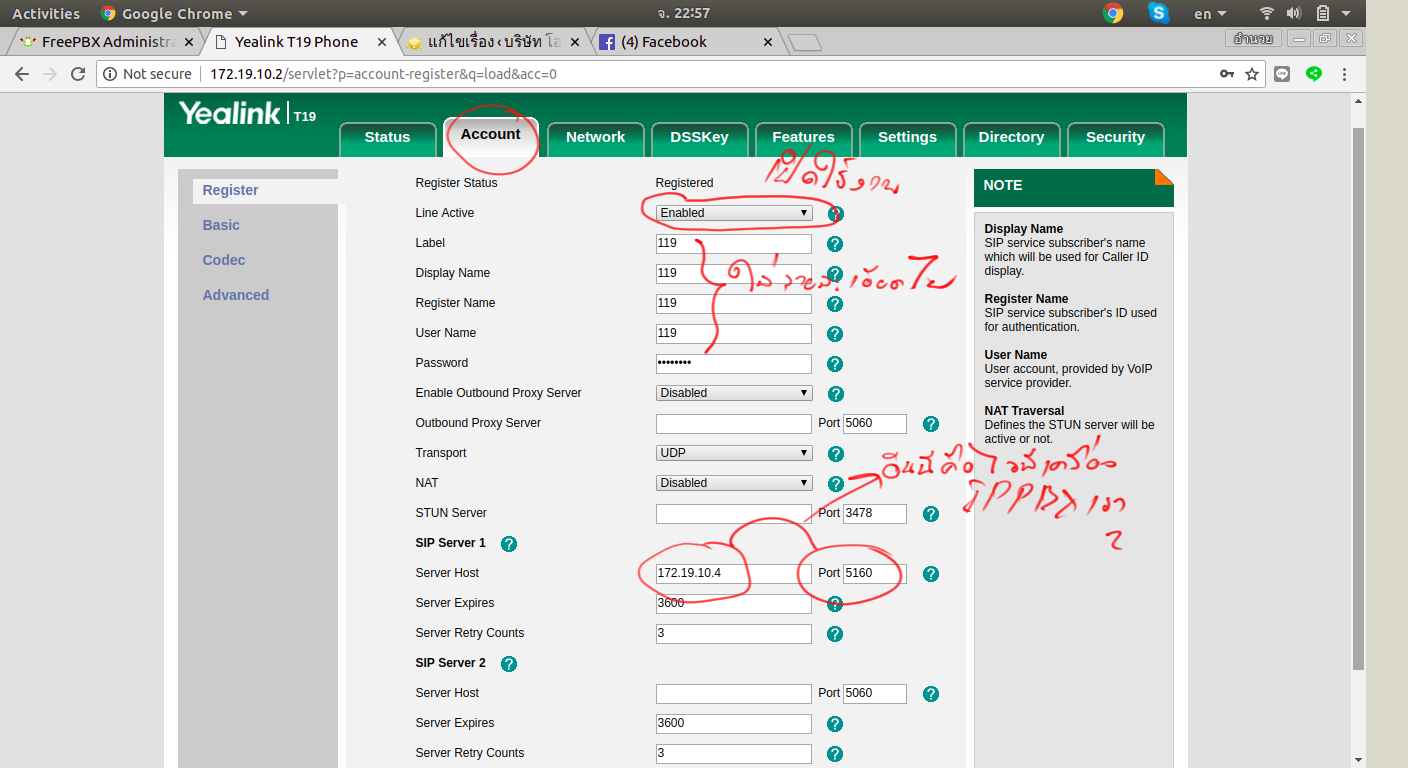The width and height of the screenshot is (1408, 768).
Task: Open help icon for Line Active
Action: tap(835, 214)
